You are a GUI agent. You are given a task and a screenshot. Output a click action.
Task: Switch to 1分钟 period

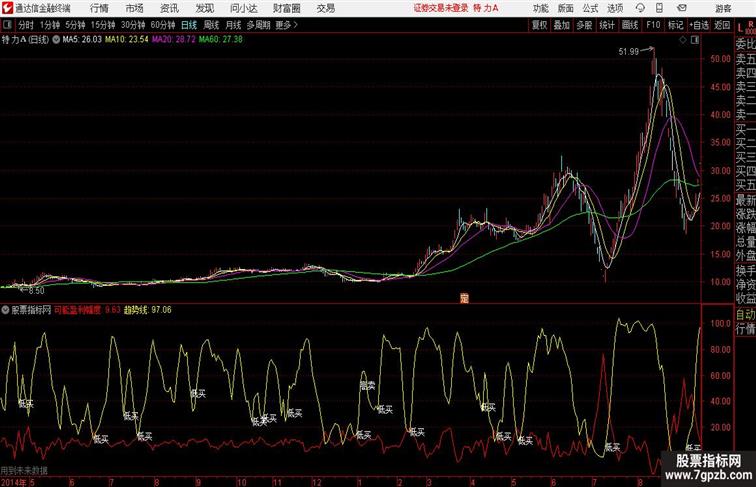click(x=50, y=25)
